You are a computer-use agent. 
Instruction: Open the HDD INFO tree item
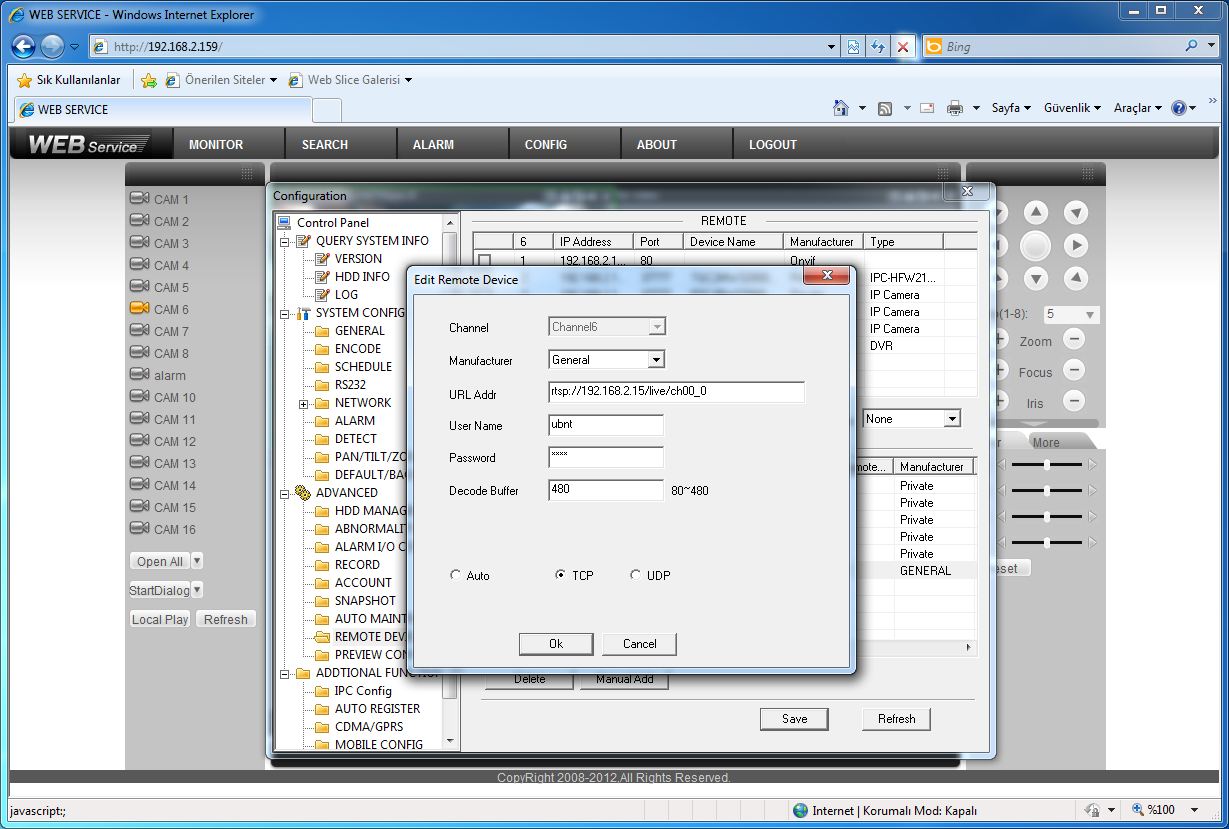pyautogui.click(x=362, y=277)
